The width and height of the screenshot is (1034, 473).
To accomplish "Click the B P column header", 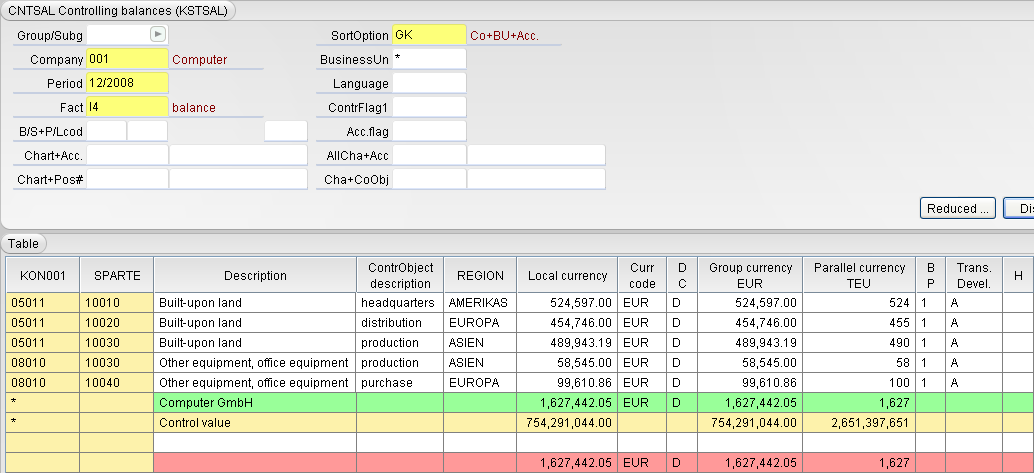I will click(x=930, y=276).
